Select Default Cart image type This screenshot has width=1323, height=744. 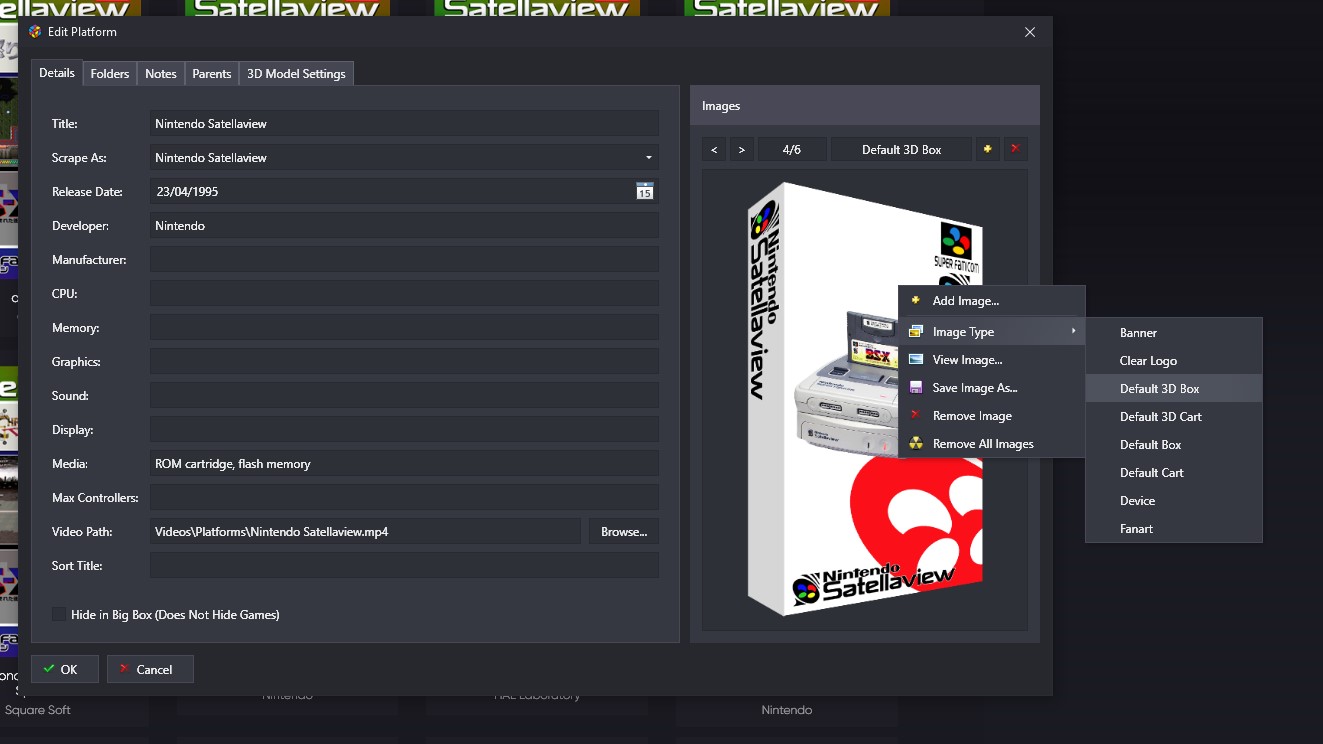tap(1174, 472)
